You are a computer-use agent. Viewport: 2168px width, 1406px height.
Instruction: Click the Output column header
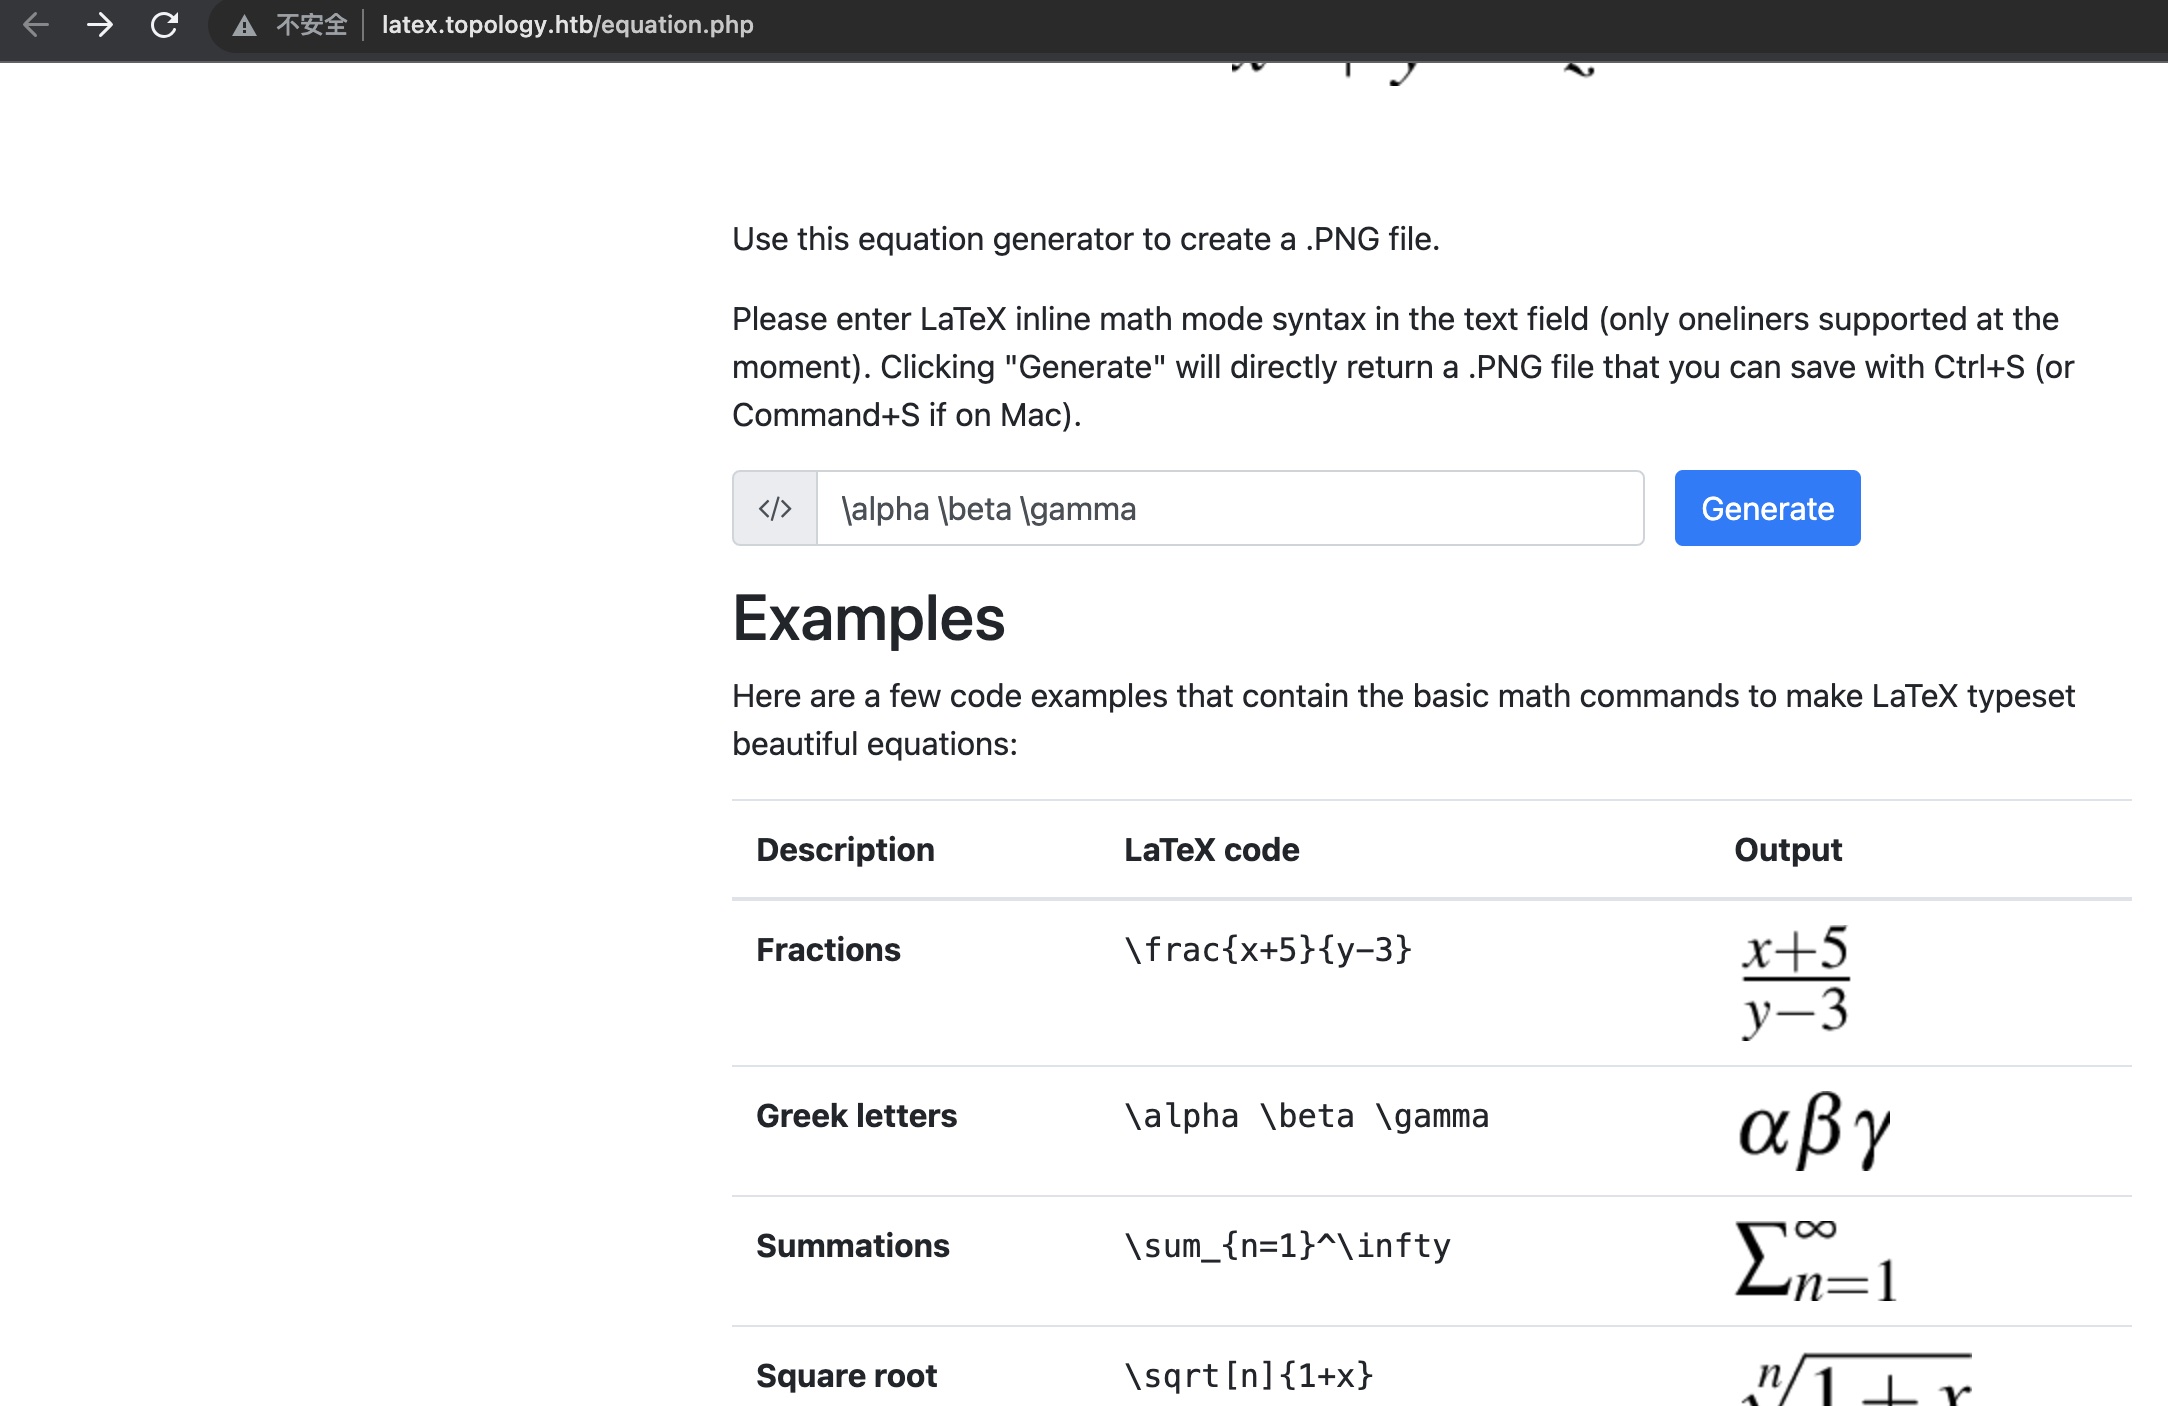click(1787, 850)
